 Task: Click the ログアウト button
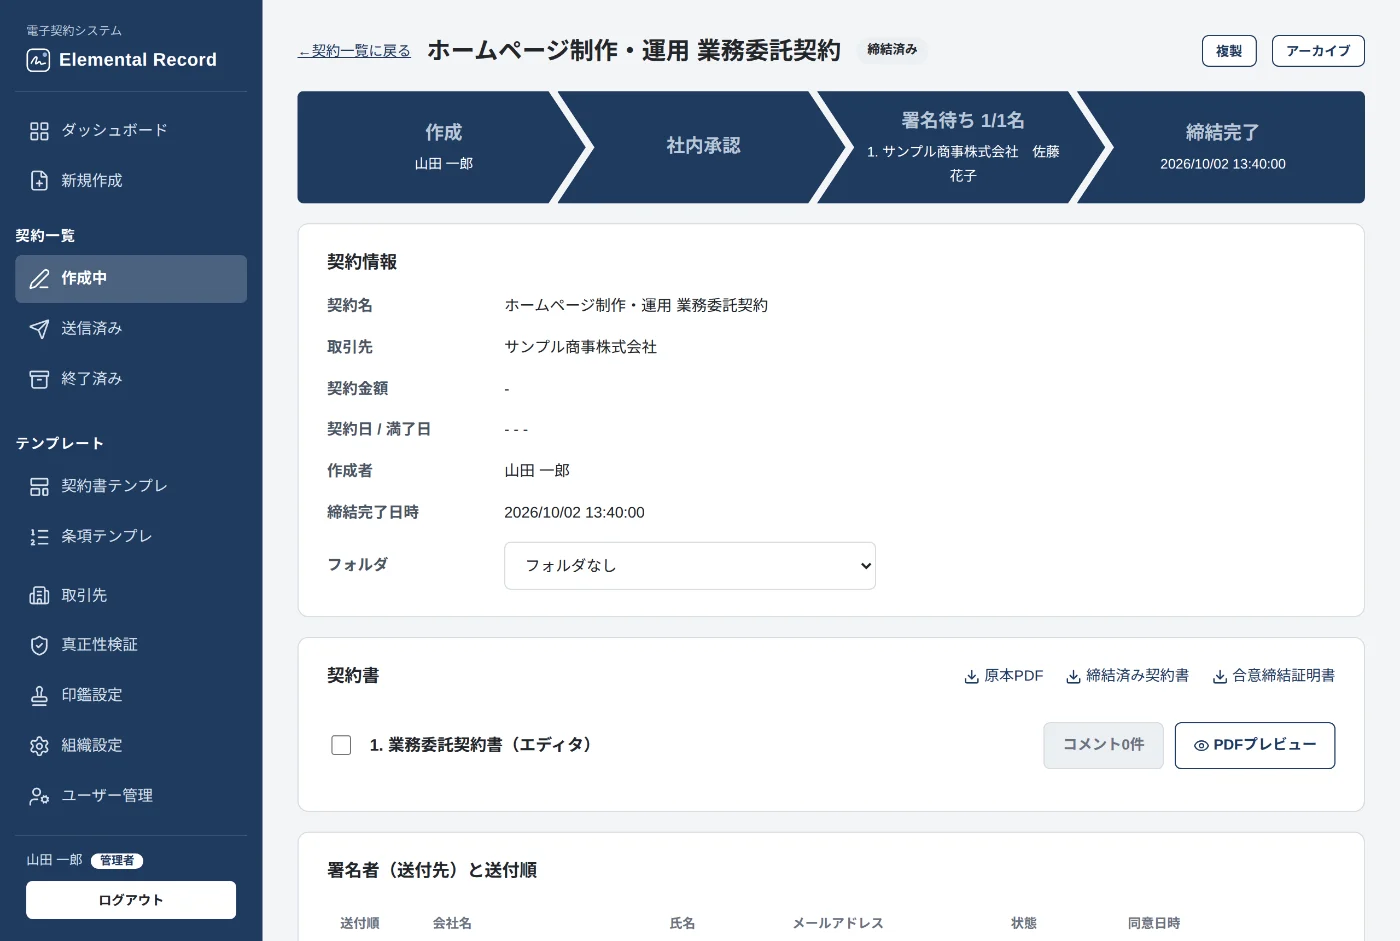131,900
